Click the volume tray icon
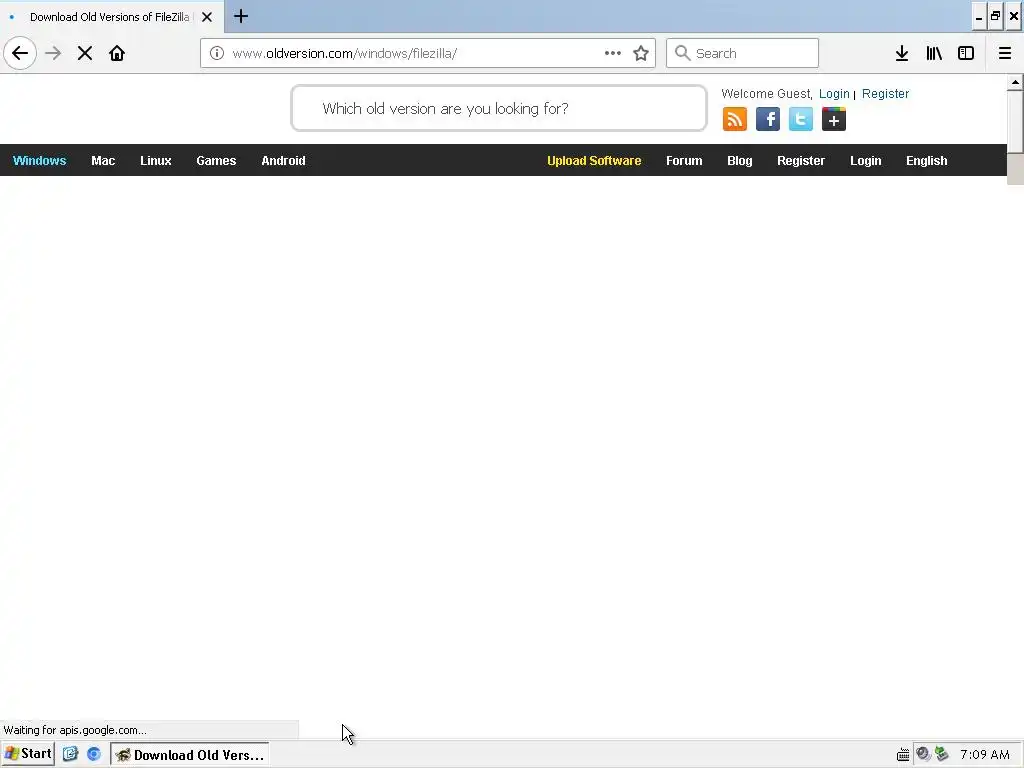This screenshot has width=1024, height=768. point(923,754)
